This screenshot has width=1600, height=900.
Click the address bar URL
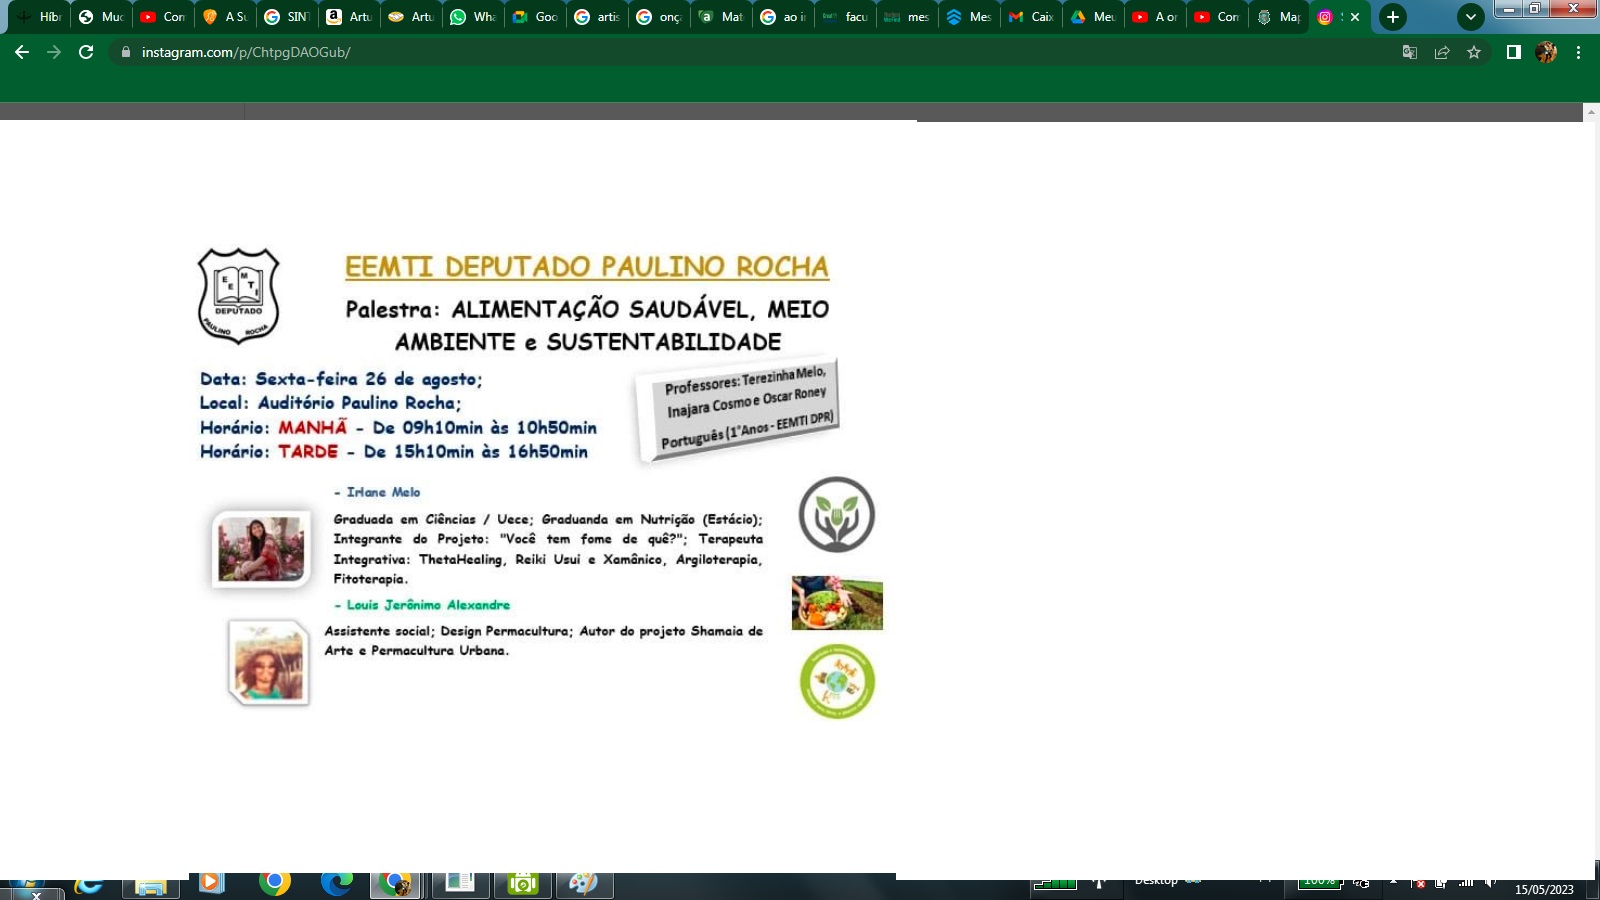(246, 52)
